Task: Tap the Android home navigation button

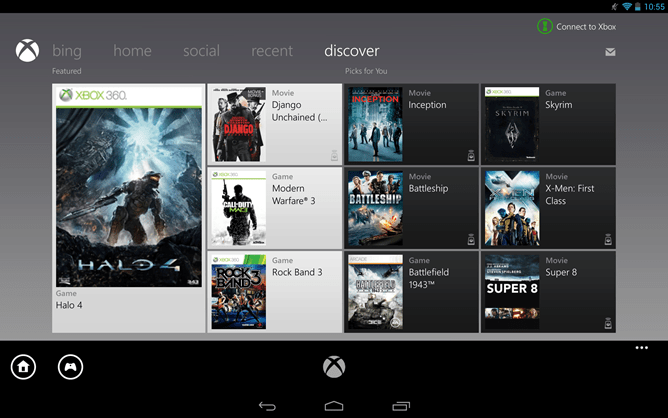Action: click(x=334, y=406)
